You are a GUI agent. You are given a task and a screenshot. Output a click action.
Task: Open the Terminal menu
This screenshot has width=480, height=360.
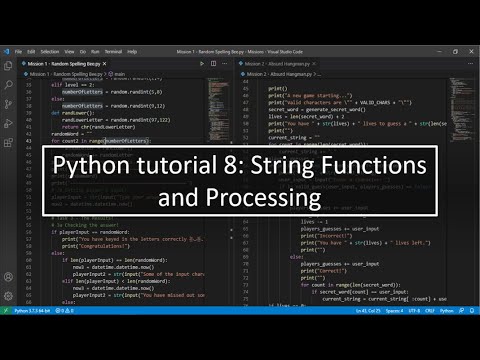click(113, 52)
